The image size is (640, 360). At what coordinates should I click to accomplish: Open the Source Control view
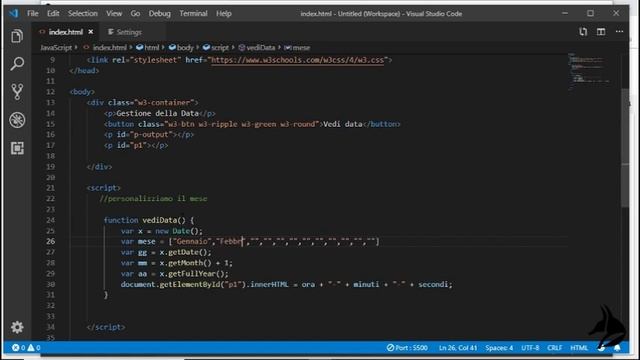tap(17, 92)
